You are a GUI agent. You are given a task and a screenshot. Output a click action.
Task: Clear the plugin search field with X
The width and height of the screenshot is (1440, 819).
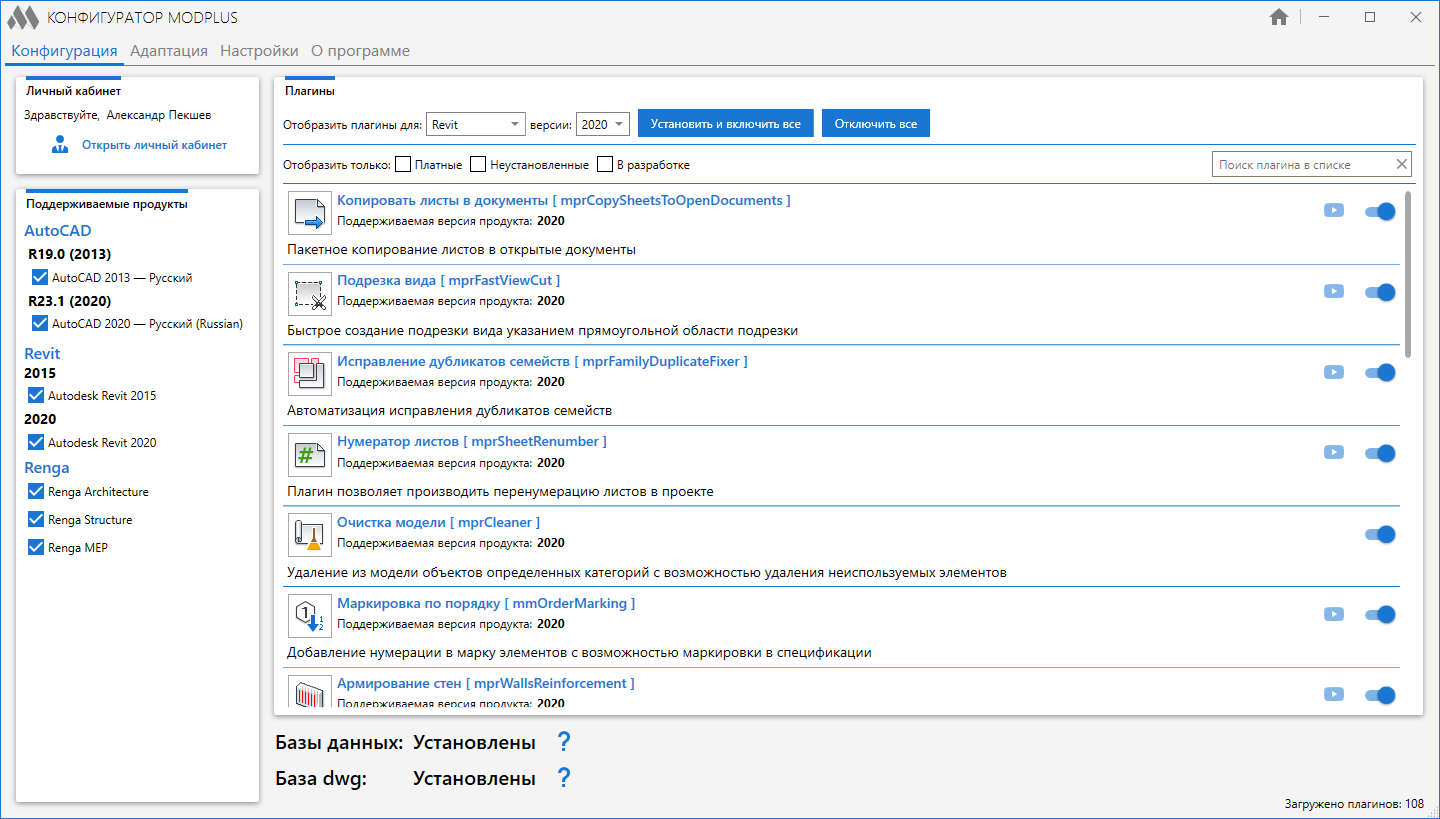click(1401, 164)
